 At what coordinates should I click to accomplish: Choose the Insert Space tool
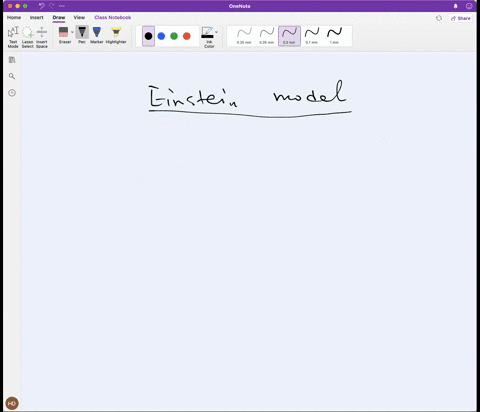(x=42, y=37)
